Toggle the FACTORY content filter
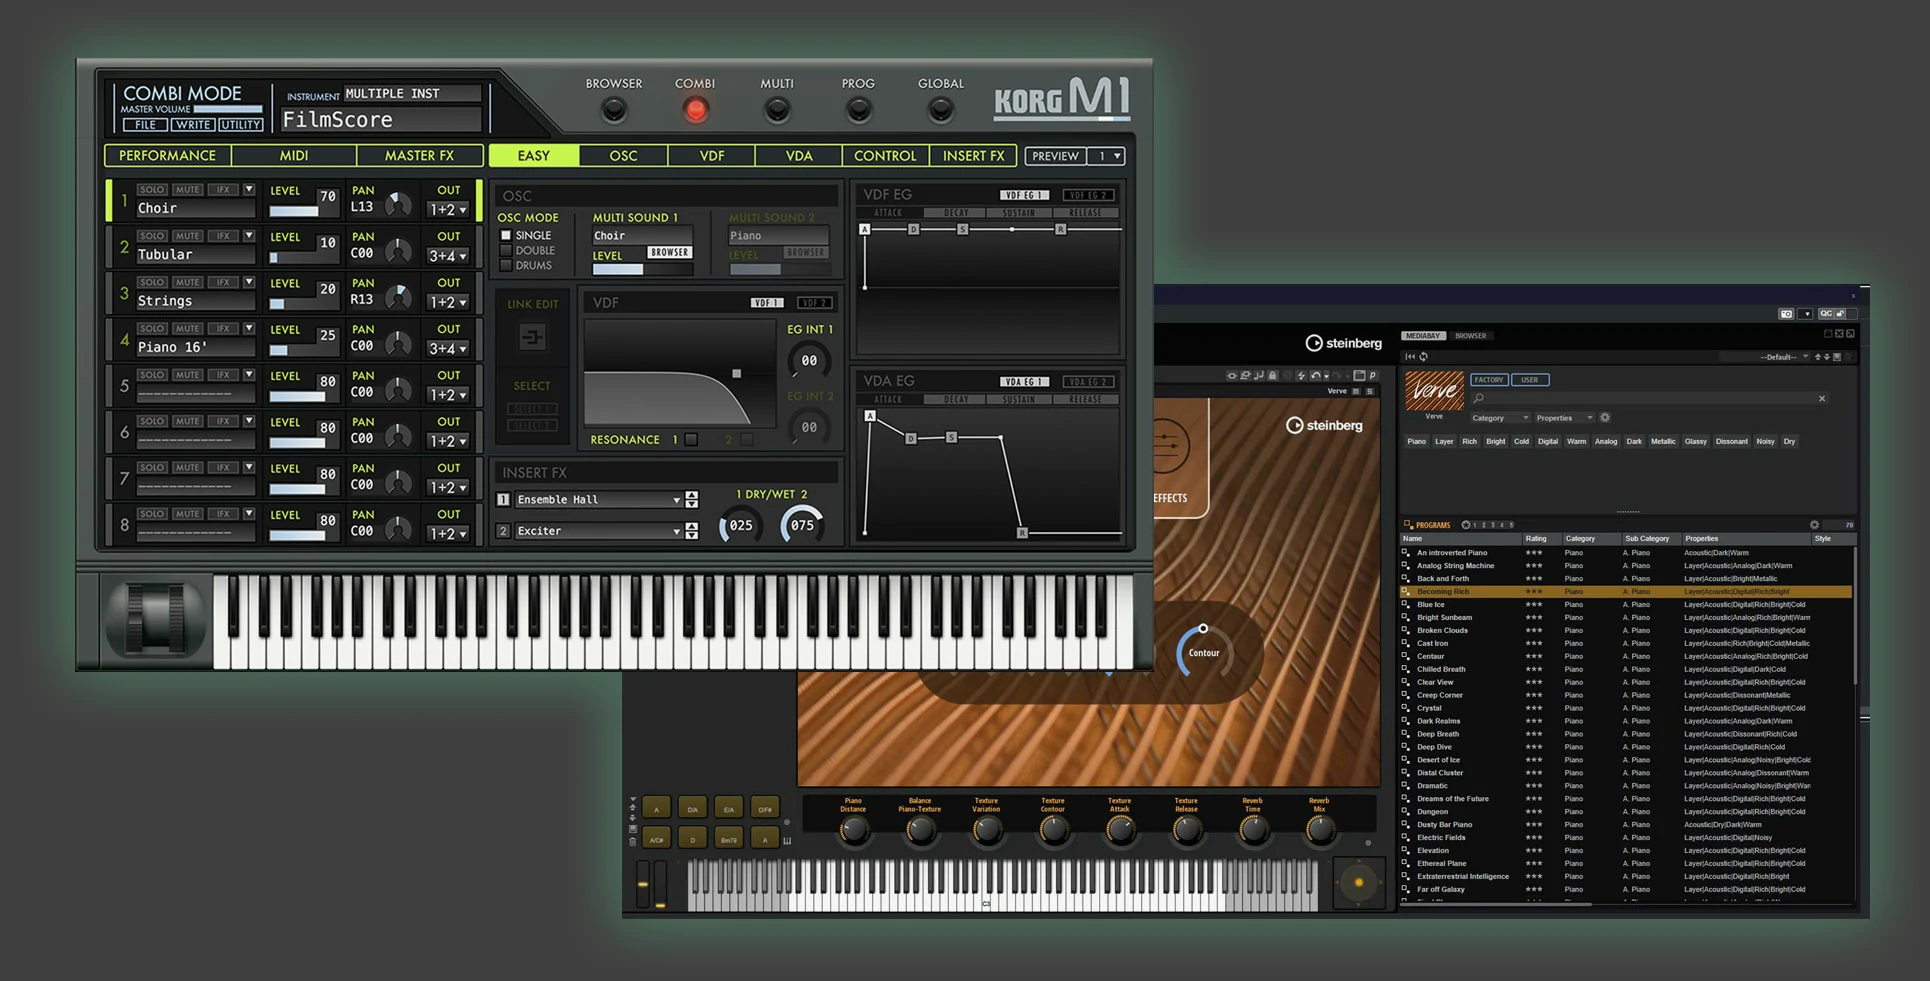The width and height of the screenshot is (1930, 981). pos(1488,380)
